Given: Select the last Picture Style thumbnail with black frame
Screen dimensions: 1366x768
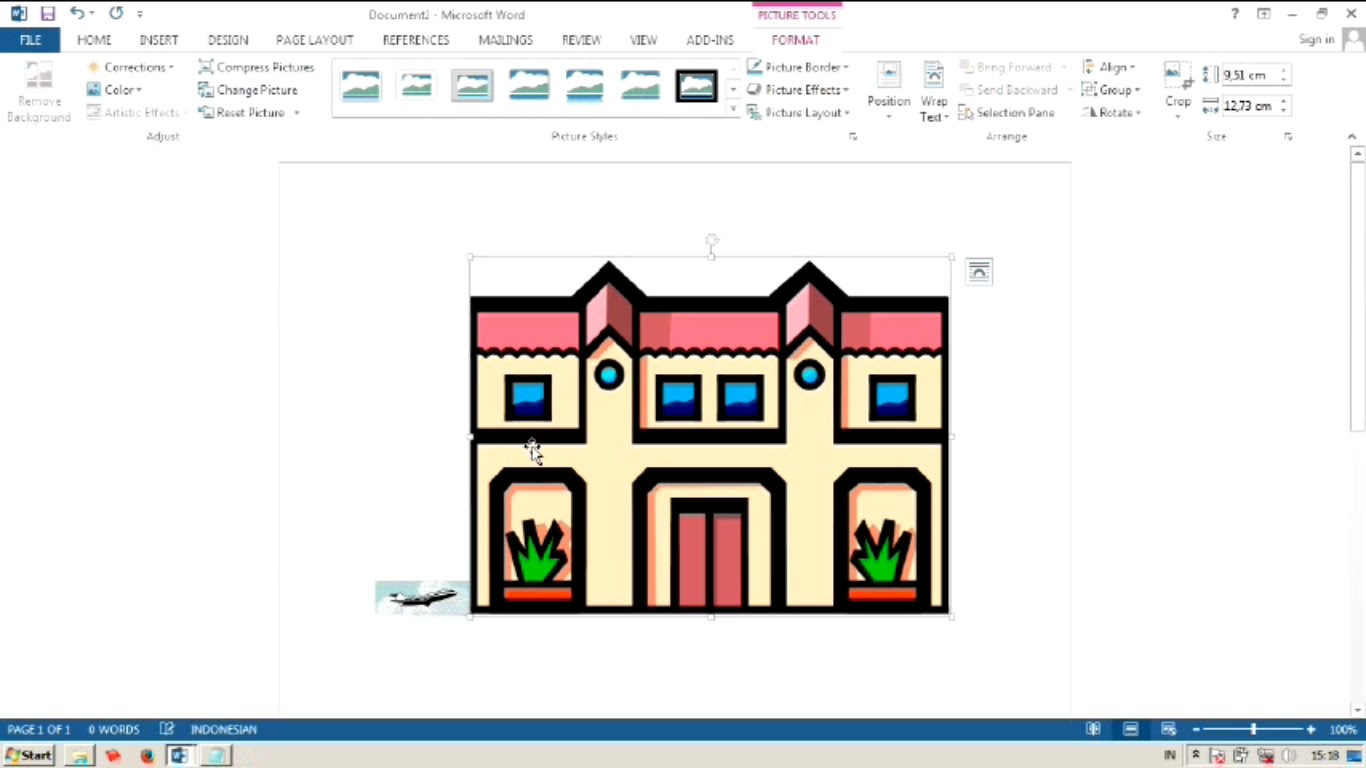Looking at the screenshot, I should point(696,85).
